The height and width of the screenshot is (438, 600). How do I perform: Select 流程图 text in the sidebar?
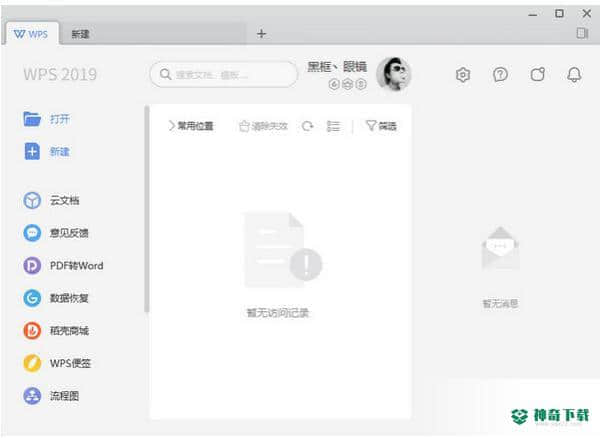click(65, 396)
